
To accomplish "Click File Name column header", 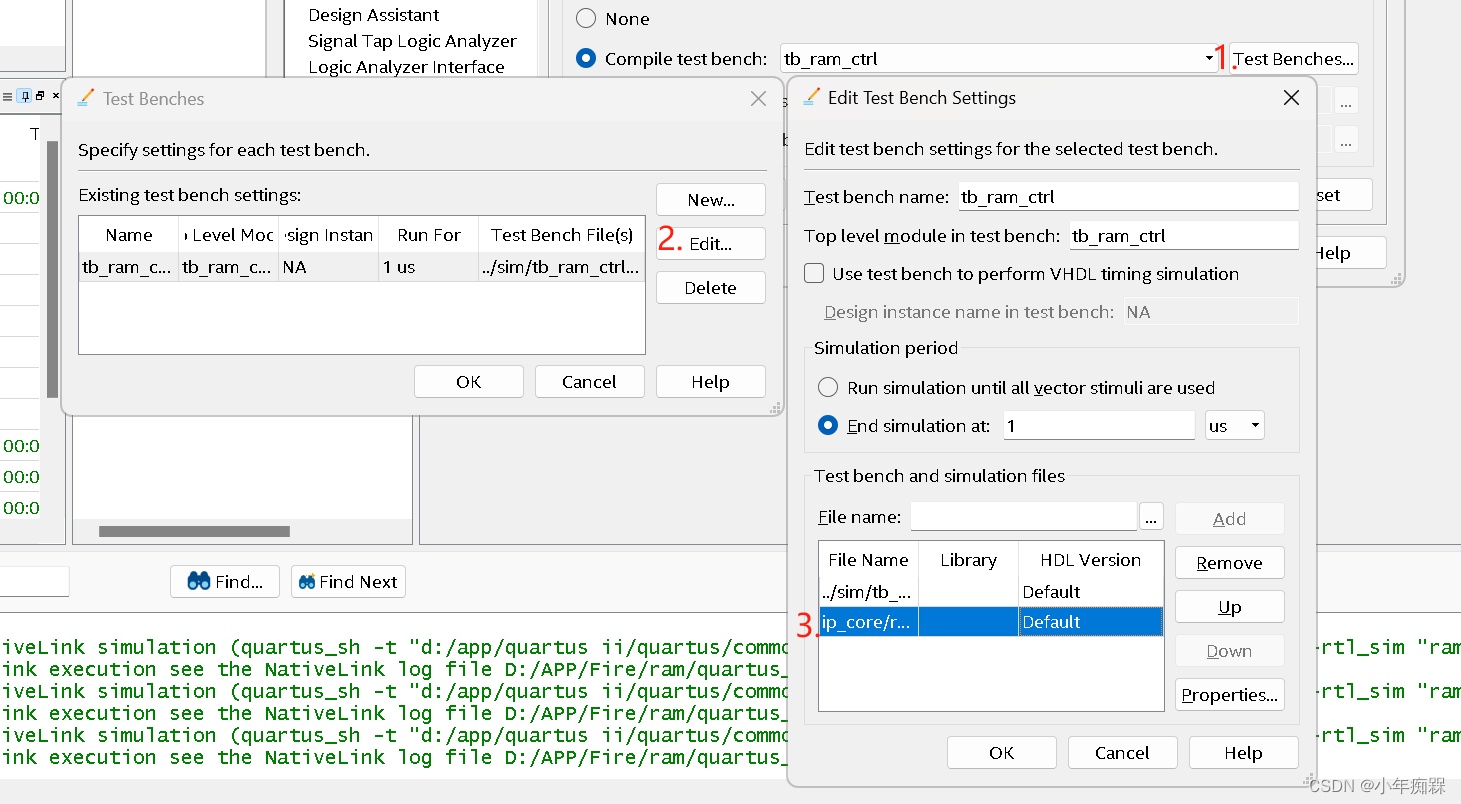I will click(x=869, y=560).
